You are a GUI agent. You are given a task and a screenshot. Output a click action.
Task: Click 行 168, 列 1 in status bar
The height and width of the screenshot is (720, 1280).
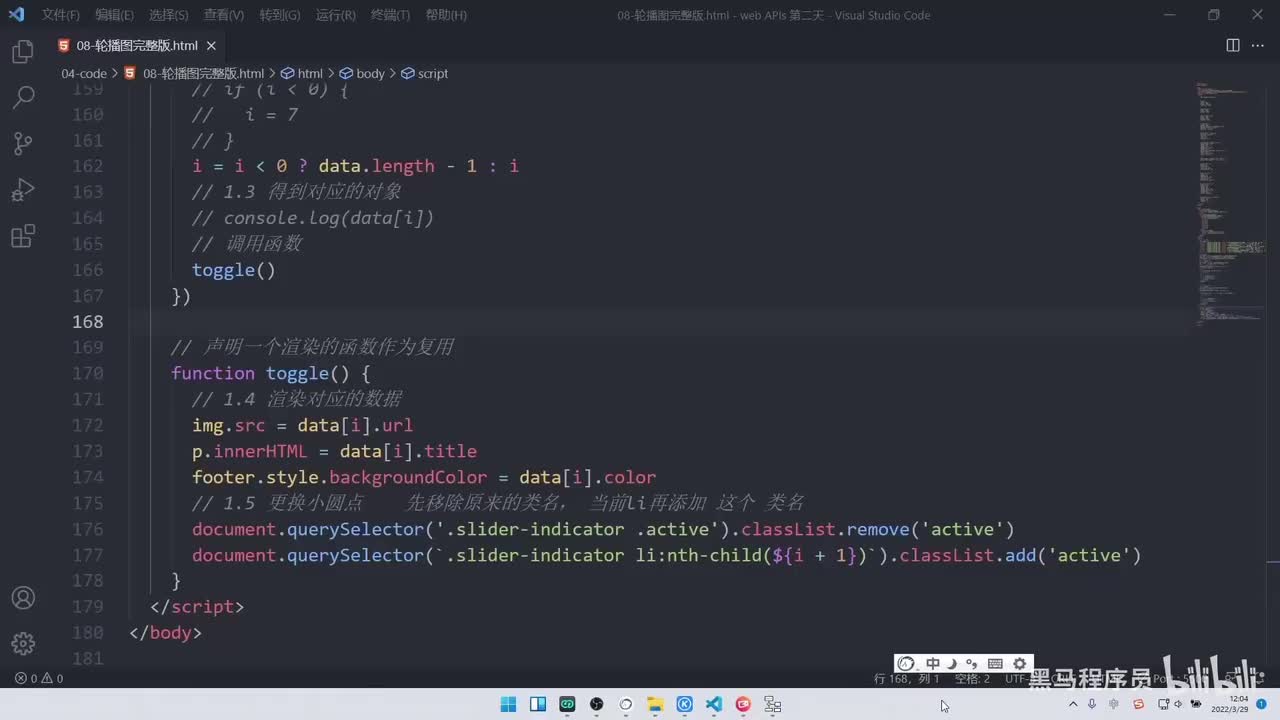click(x=907, y=678)
